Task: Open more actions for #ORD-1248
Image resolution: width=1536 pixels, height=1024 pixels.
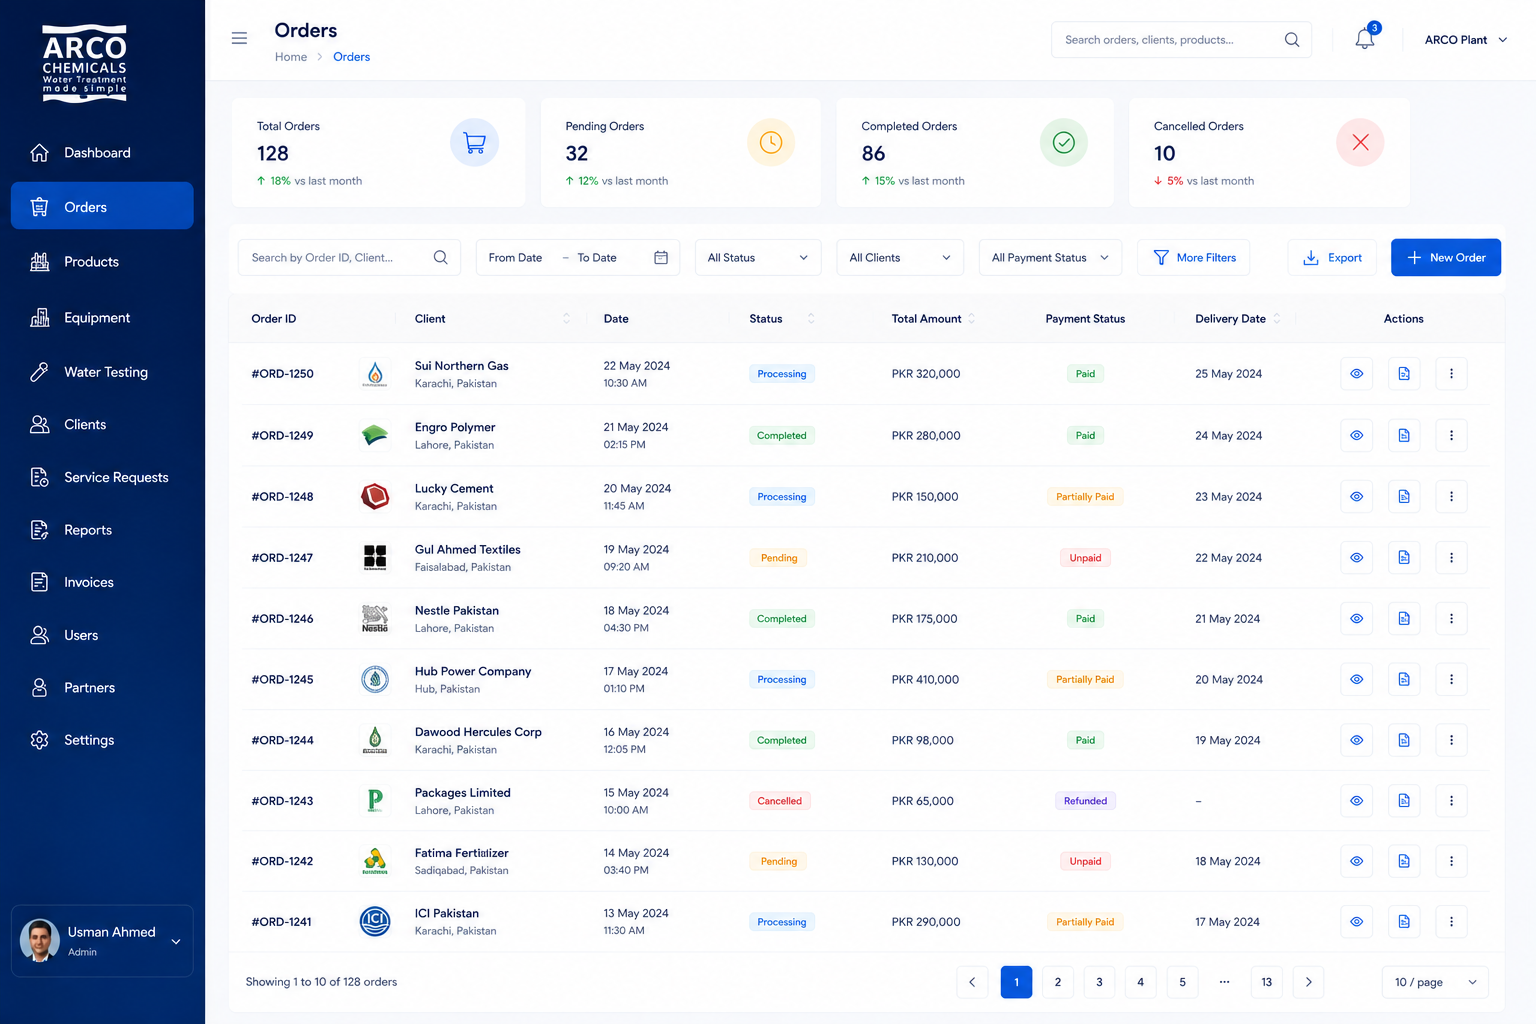Action: coord(1451,497)
